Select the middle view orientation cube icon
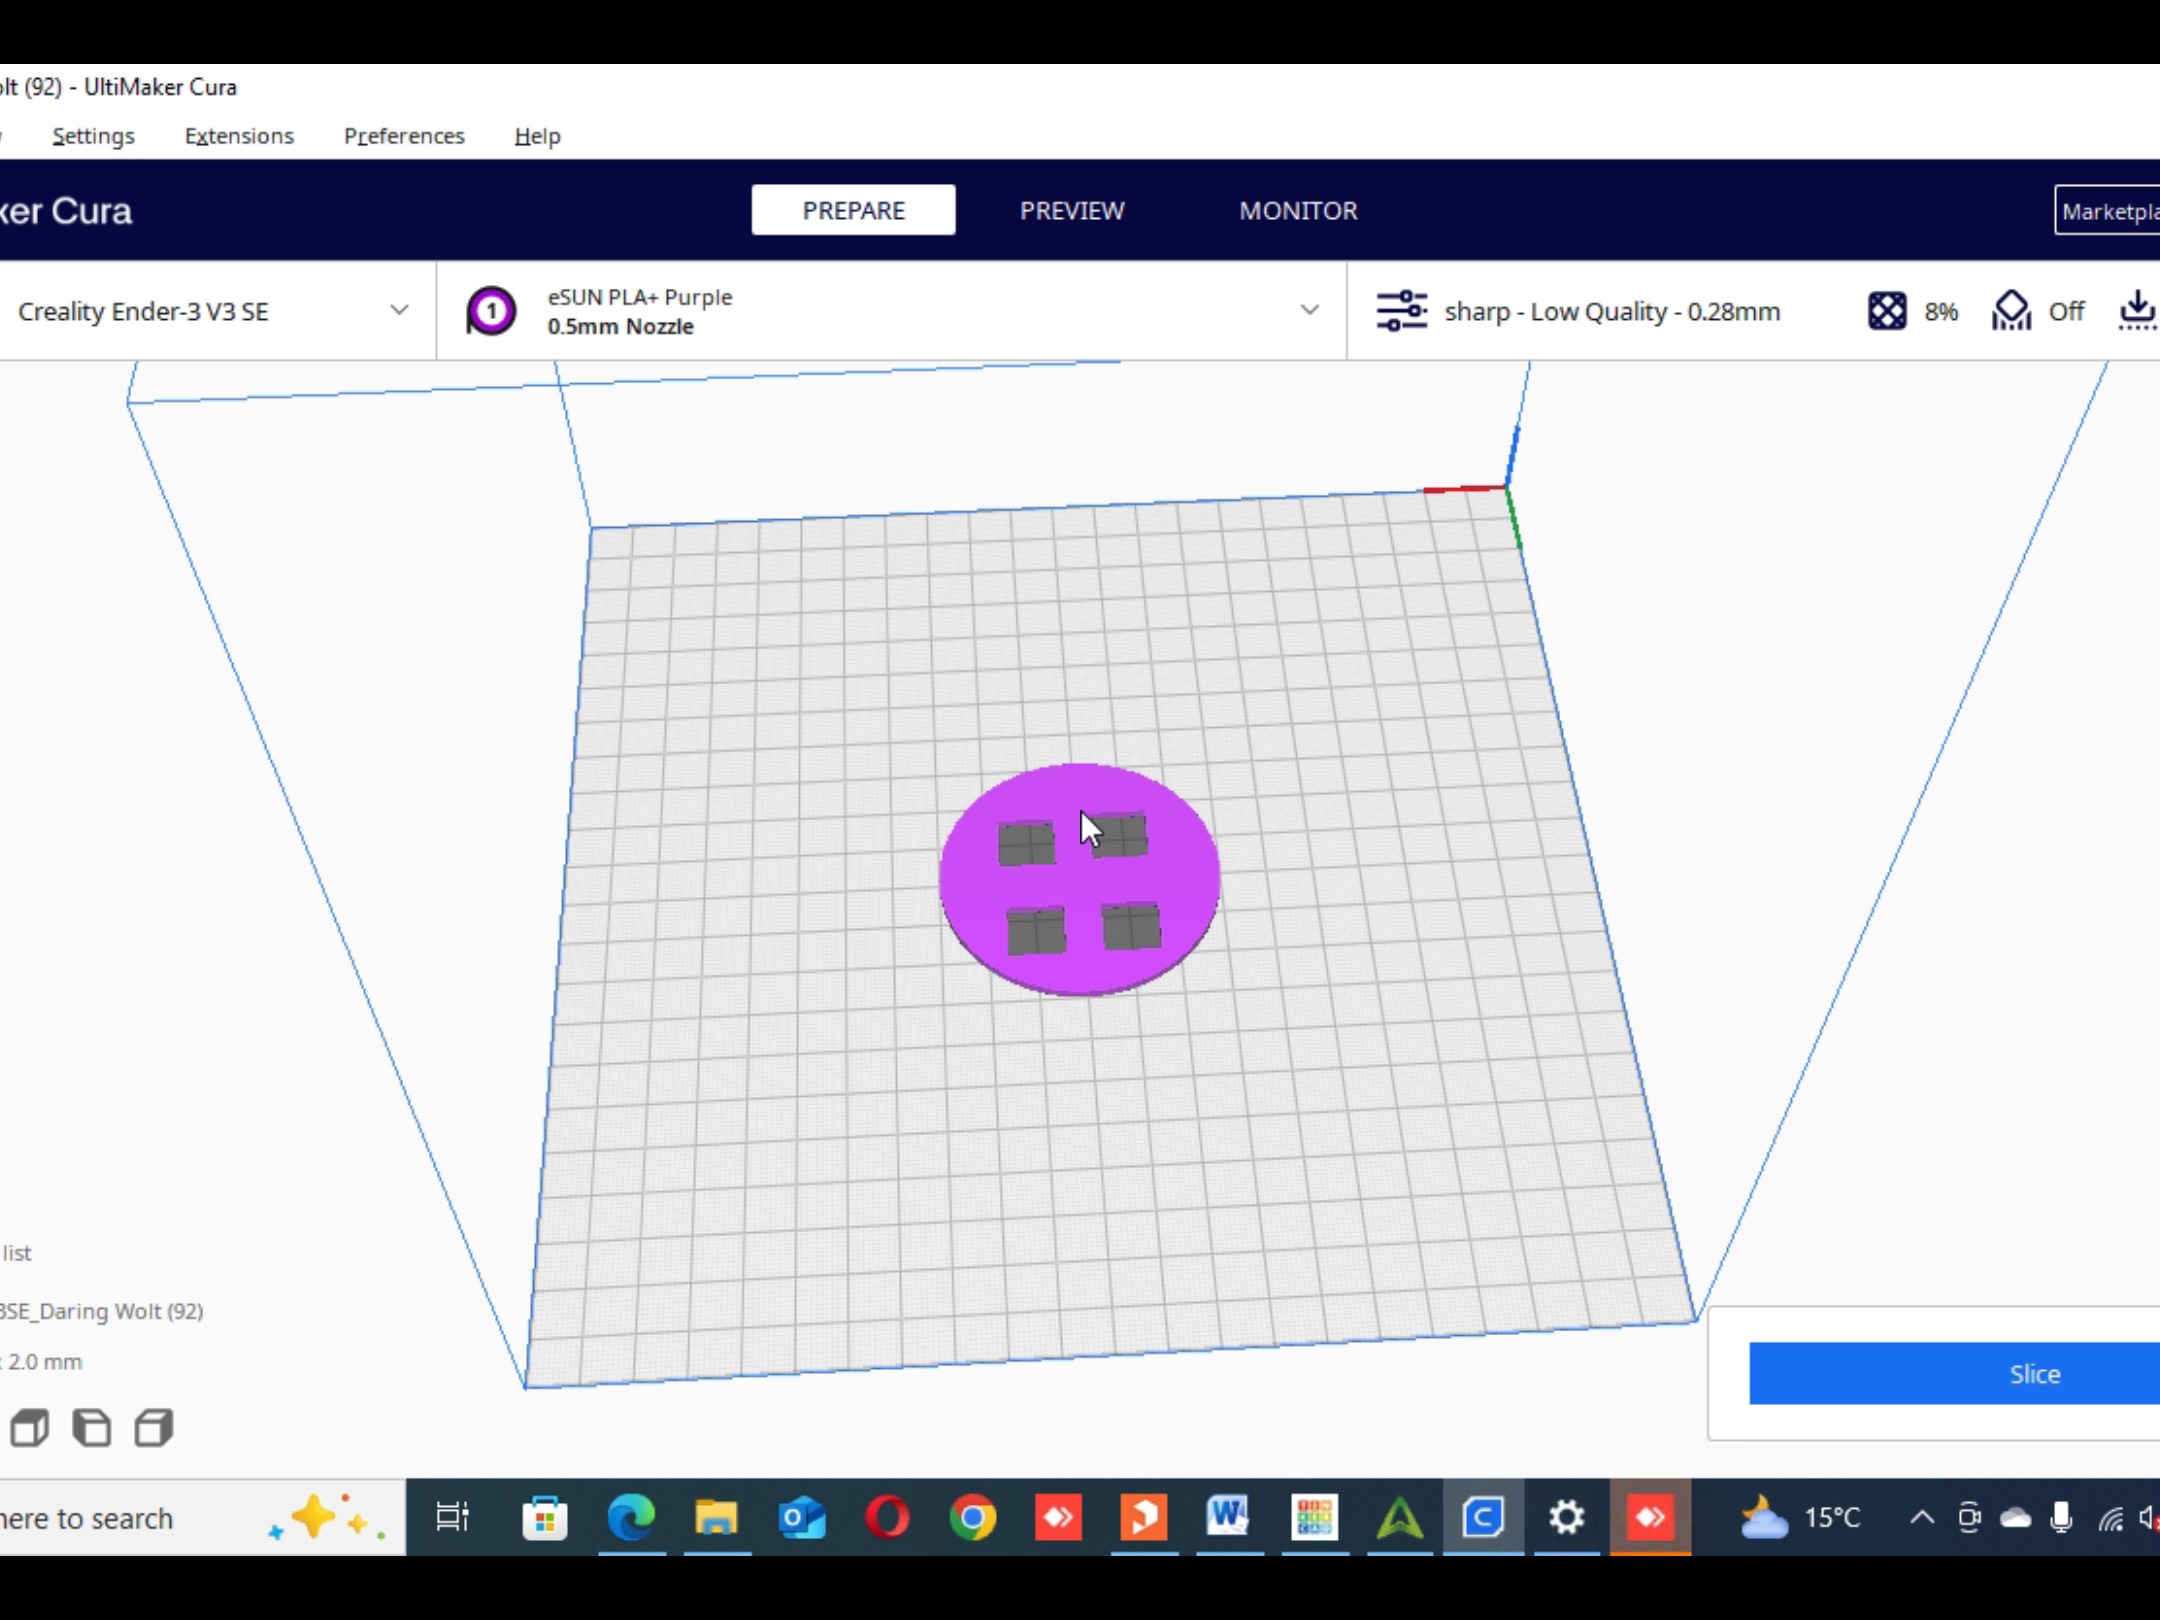The height and width of the screenshot is (1620, 2160). [x=92, y=1428]
